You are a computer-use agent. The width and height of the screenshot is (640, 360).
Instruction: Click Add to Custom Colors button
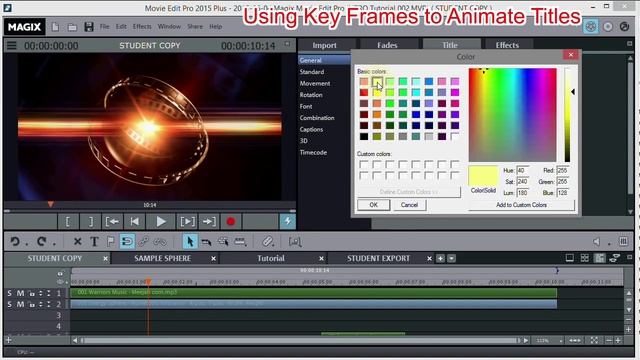click(521, 205)
